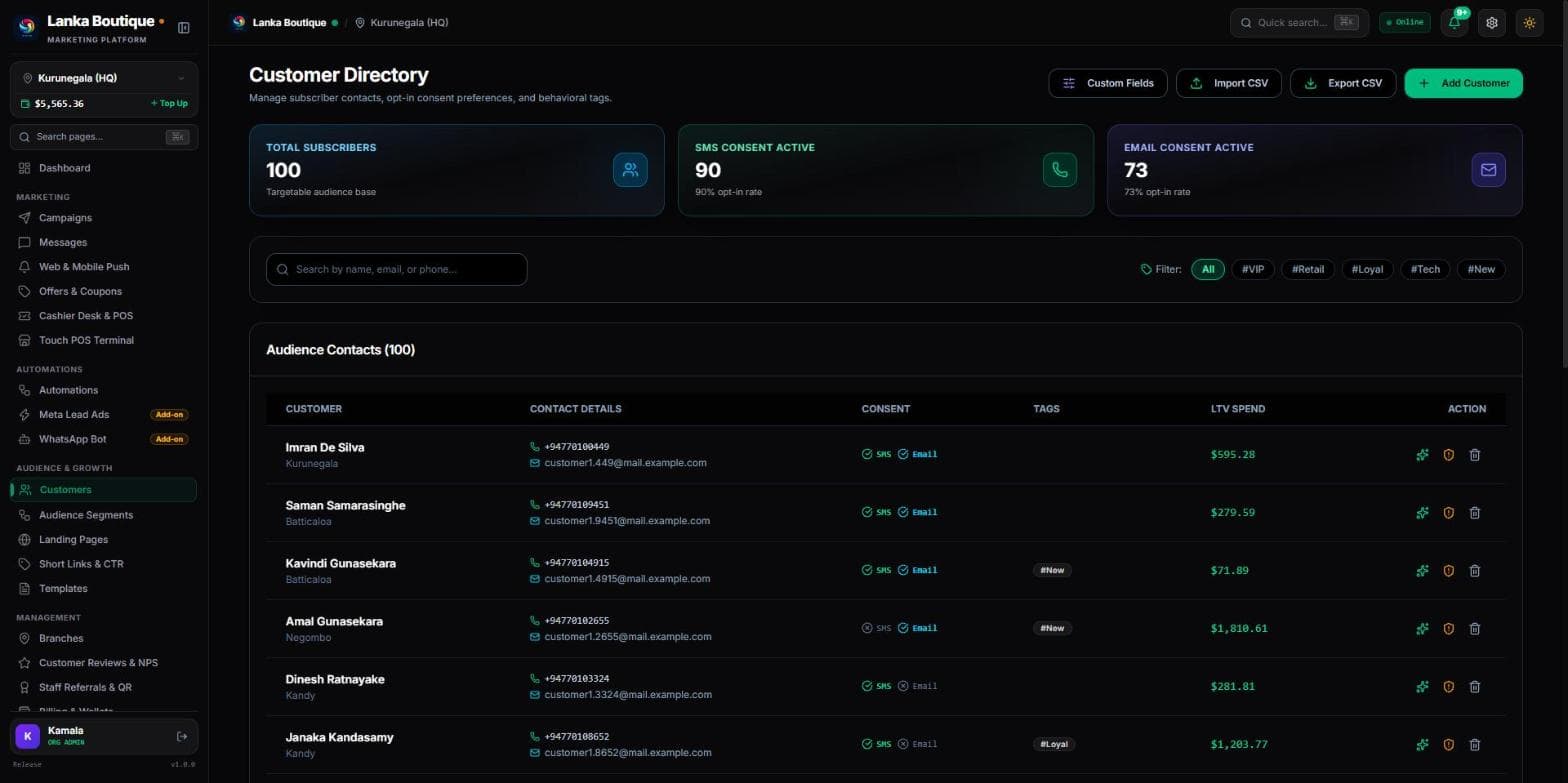Click Total Subscribers users icon
The image size is (1568, 783).
tap(630, 170)
